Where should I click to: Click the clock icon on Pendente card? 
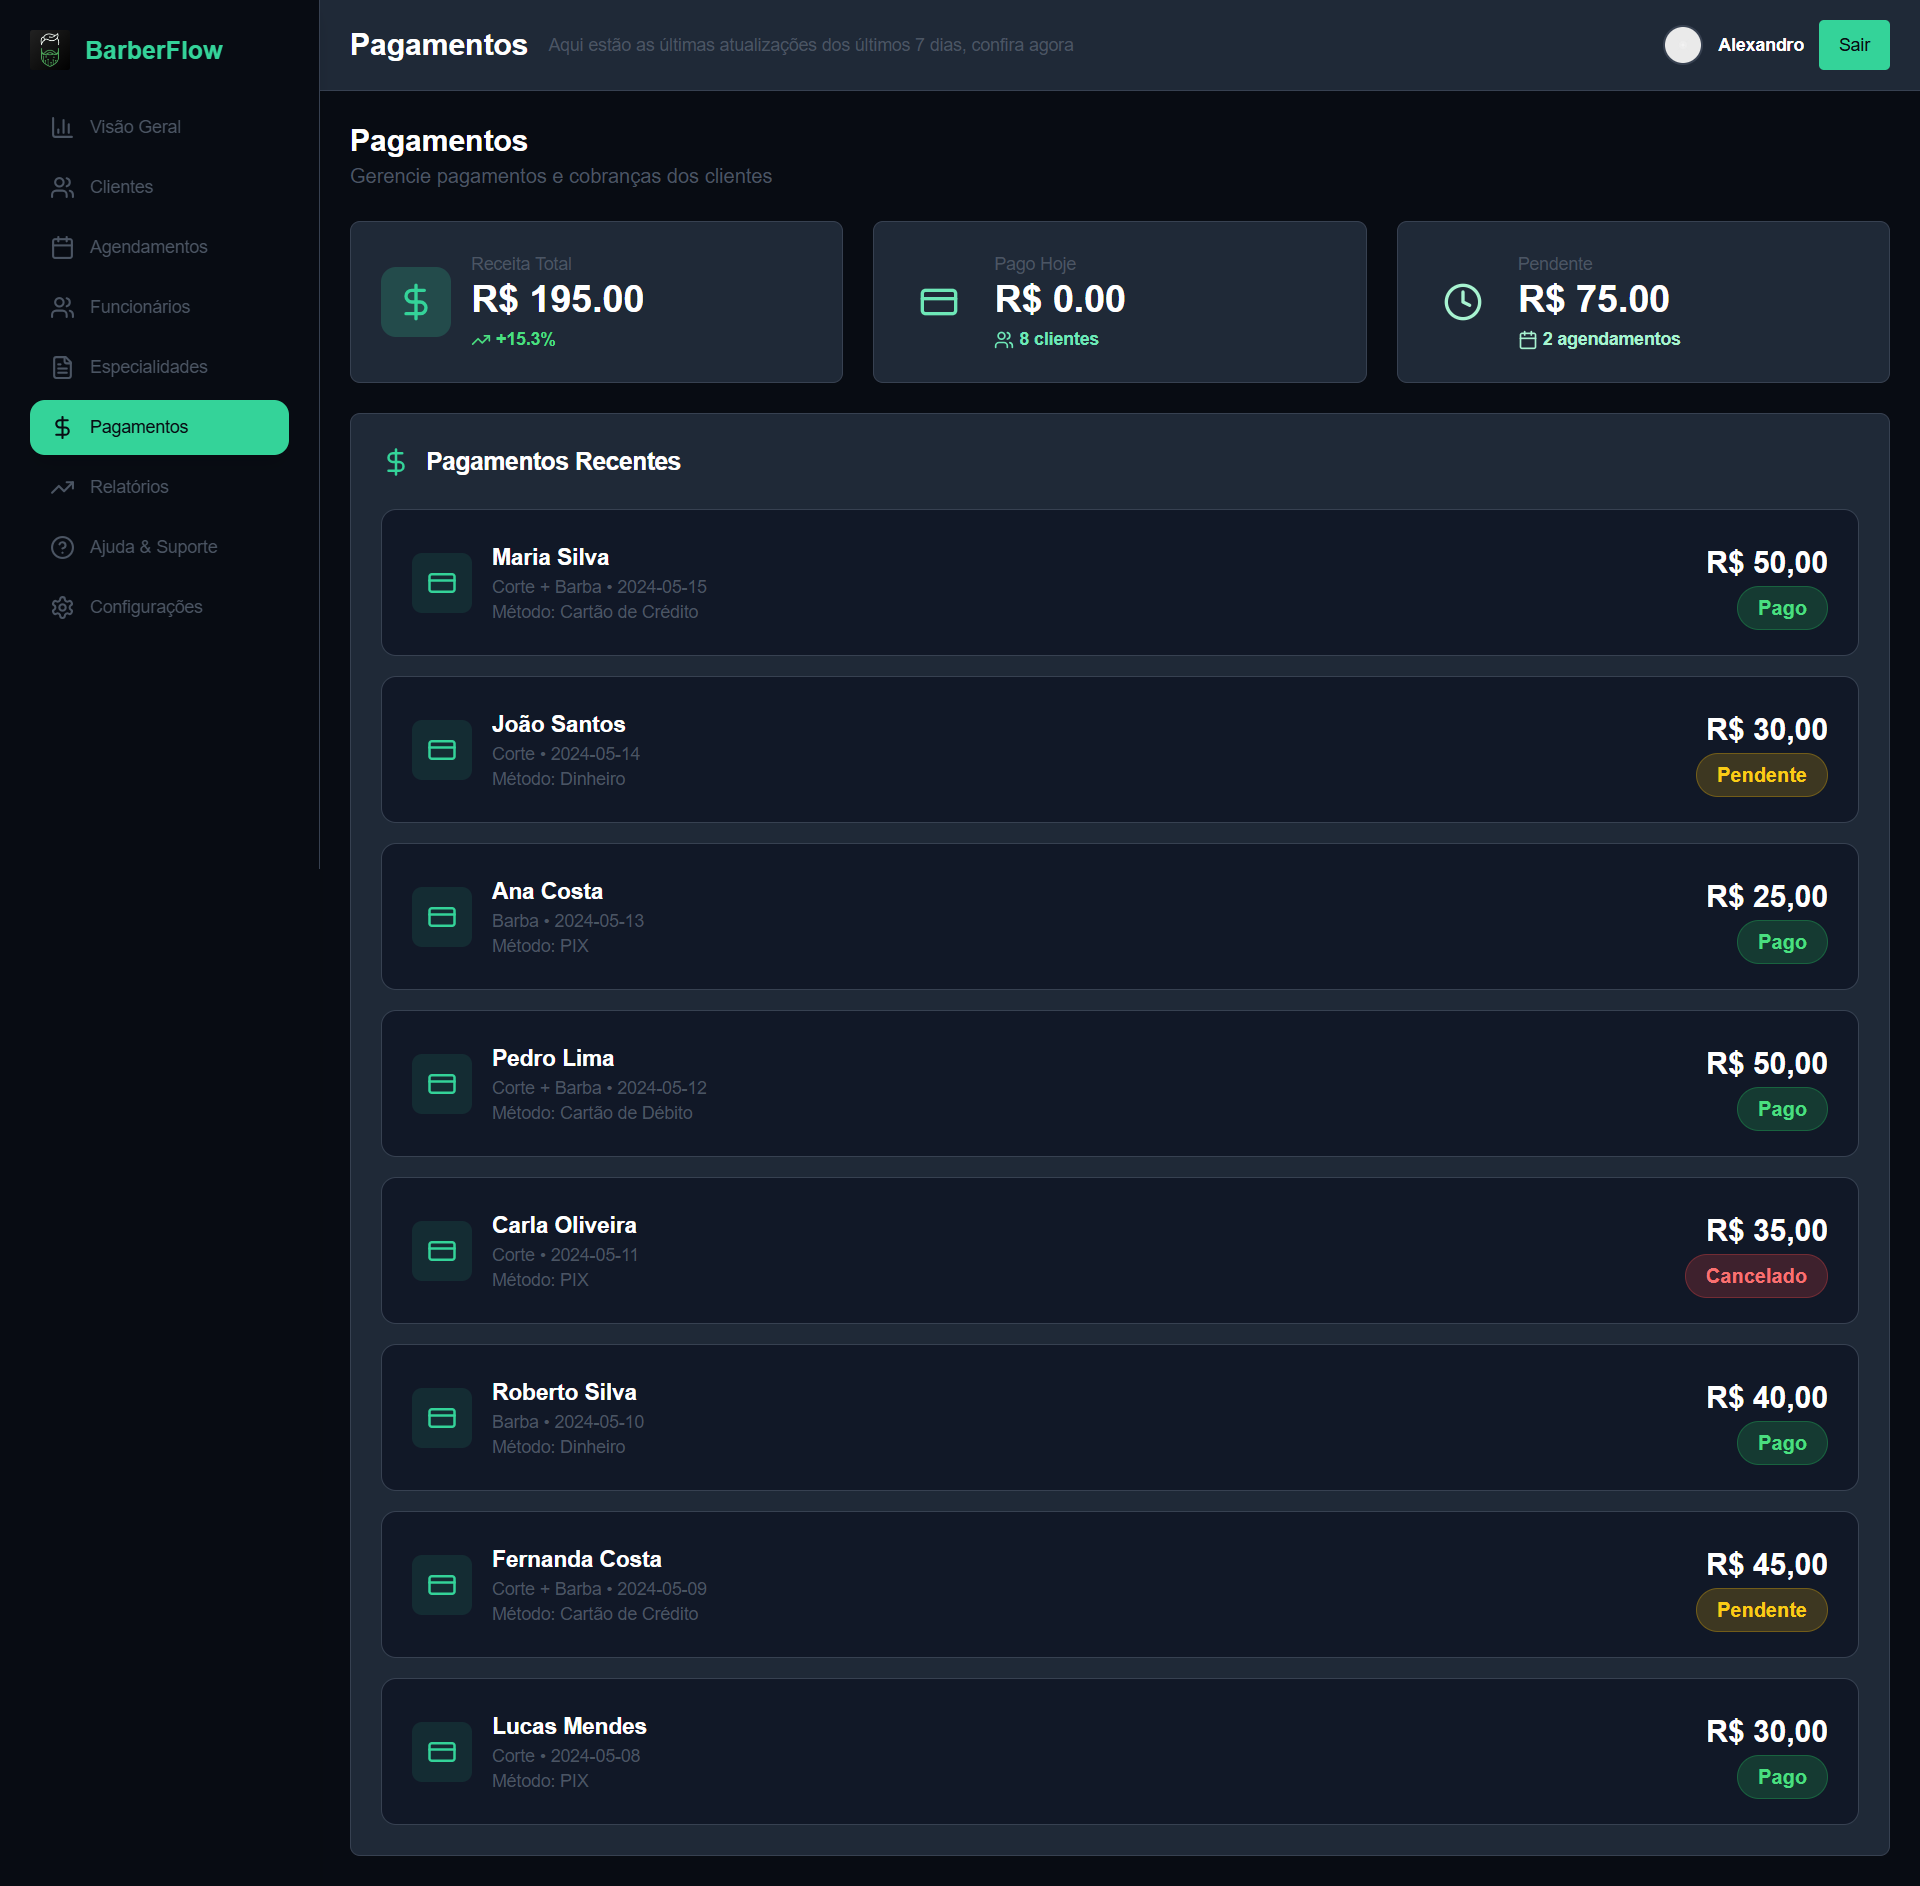[x=1462, y=302]
